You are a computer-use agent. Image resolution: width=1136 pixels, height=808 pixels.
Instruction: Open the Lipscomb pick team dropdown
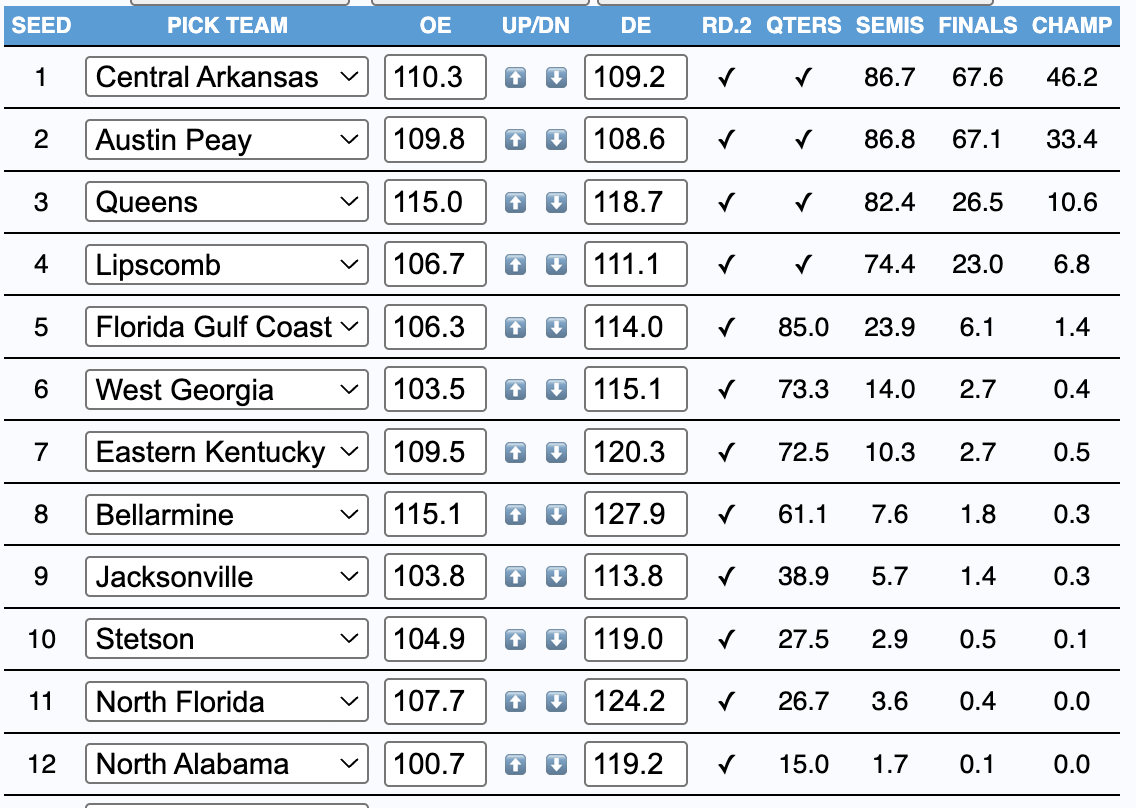point(227,265)
